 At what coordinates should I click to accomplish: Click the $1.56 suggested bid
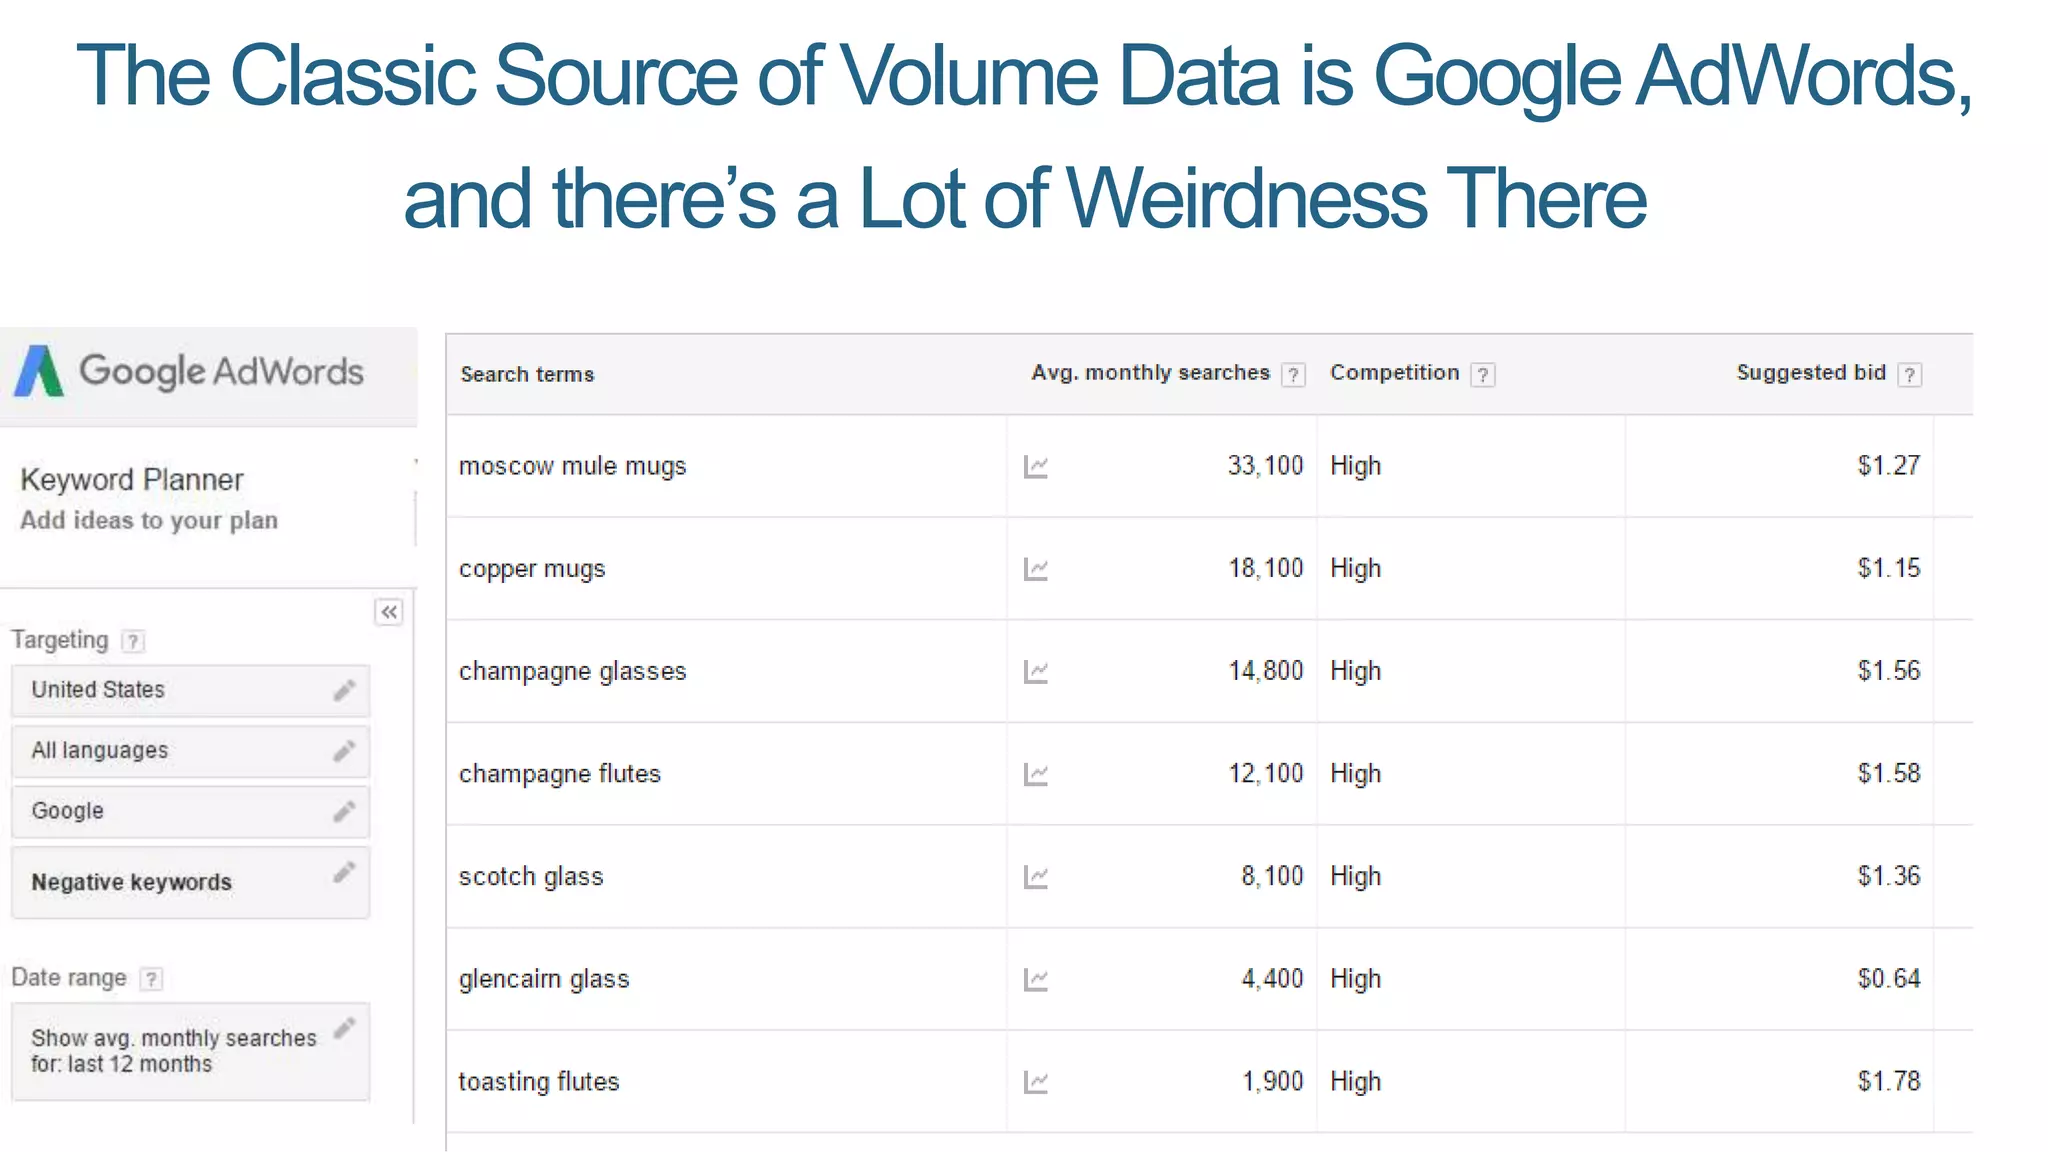point(1889,671)
